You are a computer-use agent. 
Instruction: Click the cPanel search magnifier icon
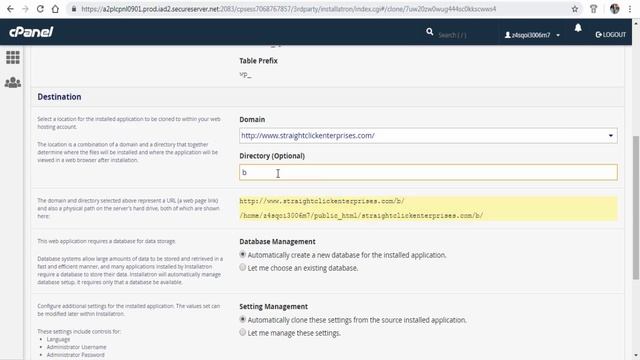[x=429, y=31]
